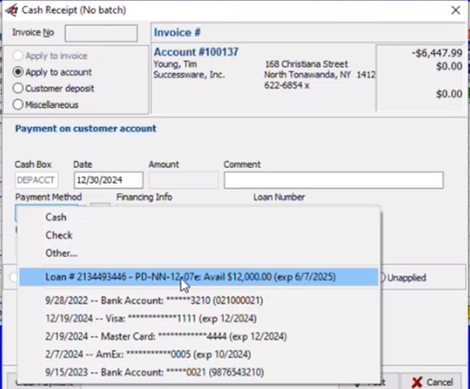Click the -$6,447.99 balance amount
470x389 pixels.
437,53
